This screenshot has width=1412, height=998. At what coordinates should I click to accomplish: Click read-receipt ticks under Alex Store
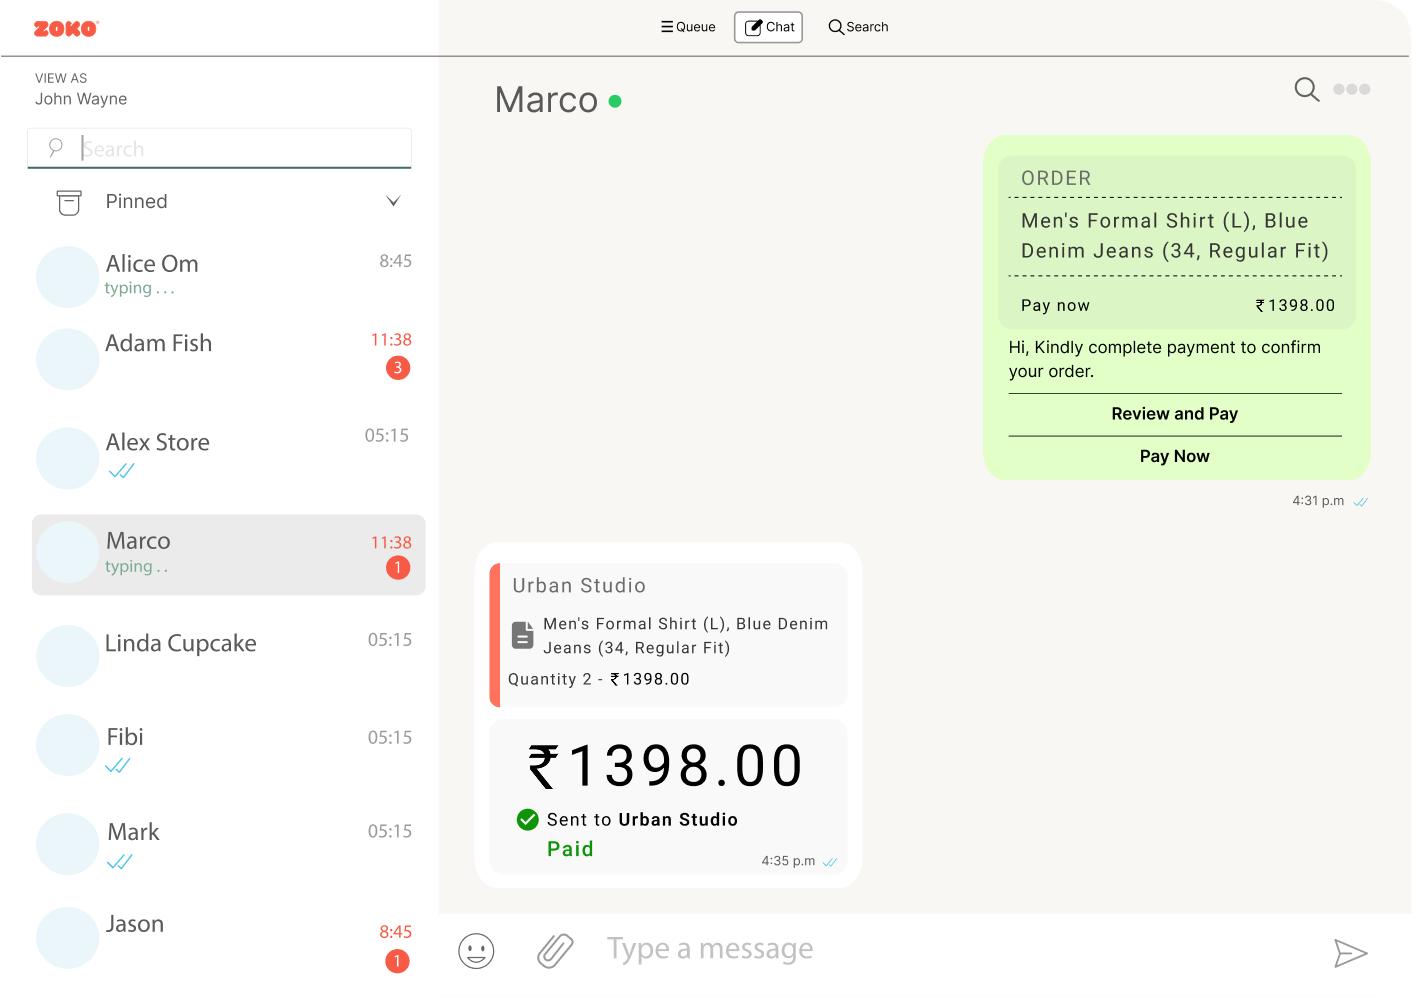121,471
